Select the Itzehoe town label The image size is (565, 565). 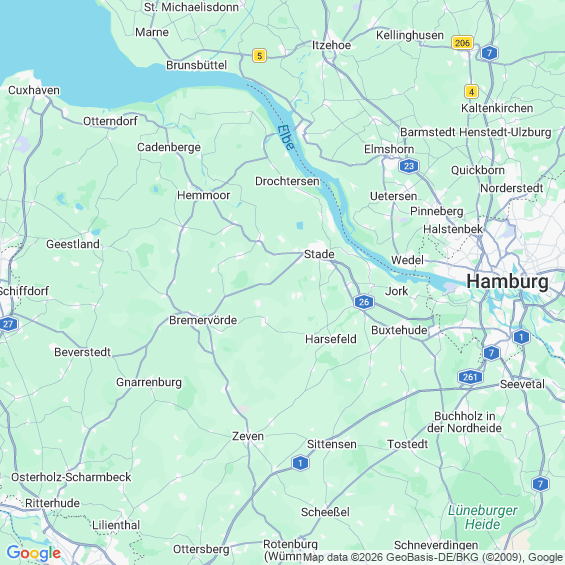point(331,45)
